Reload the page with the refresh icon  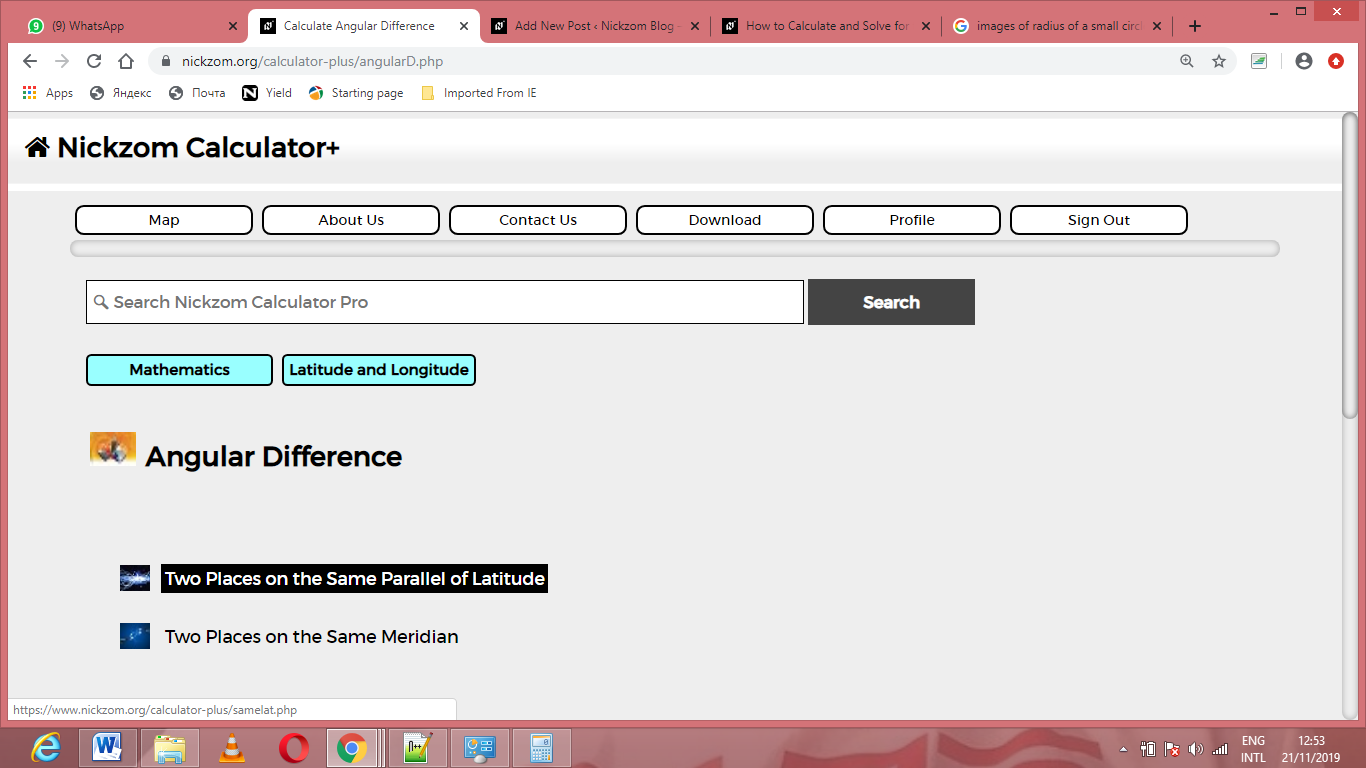point(94,61)
